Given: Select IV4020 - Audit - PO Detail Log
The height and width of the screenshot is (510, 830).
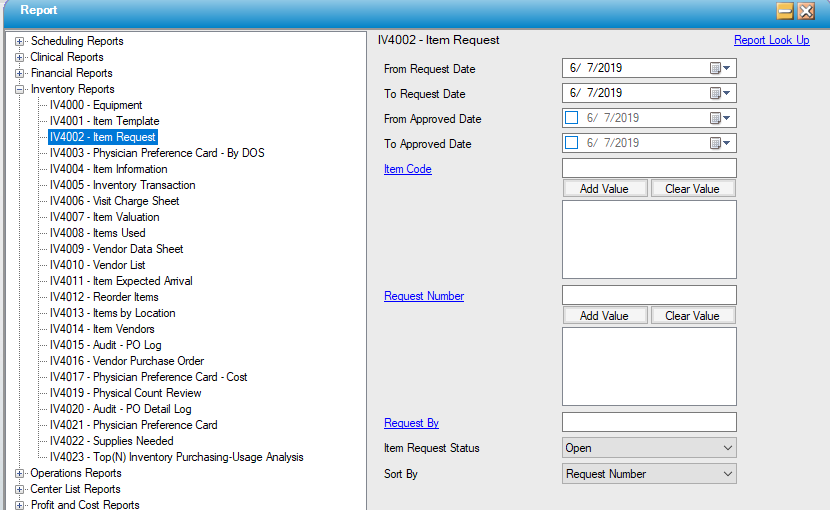Looking at the screenshot, I should click(x=121, y=409).
